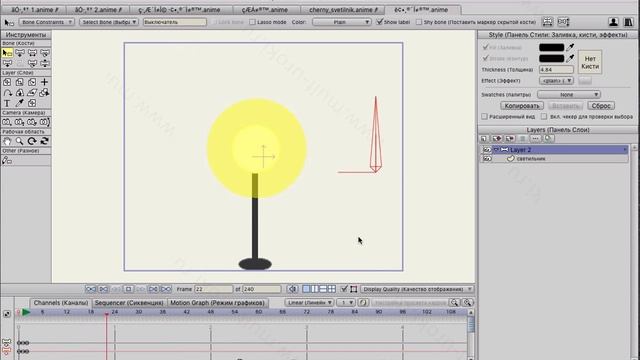Open the Fill color black swatch

(x=551, y=47)
